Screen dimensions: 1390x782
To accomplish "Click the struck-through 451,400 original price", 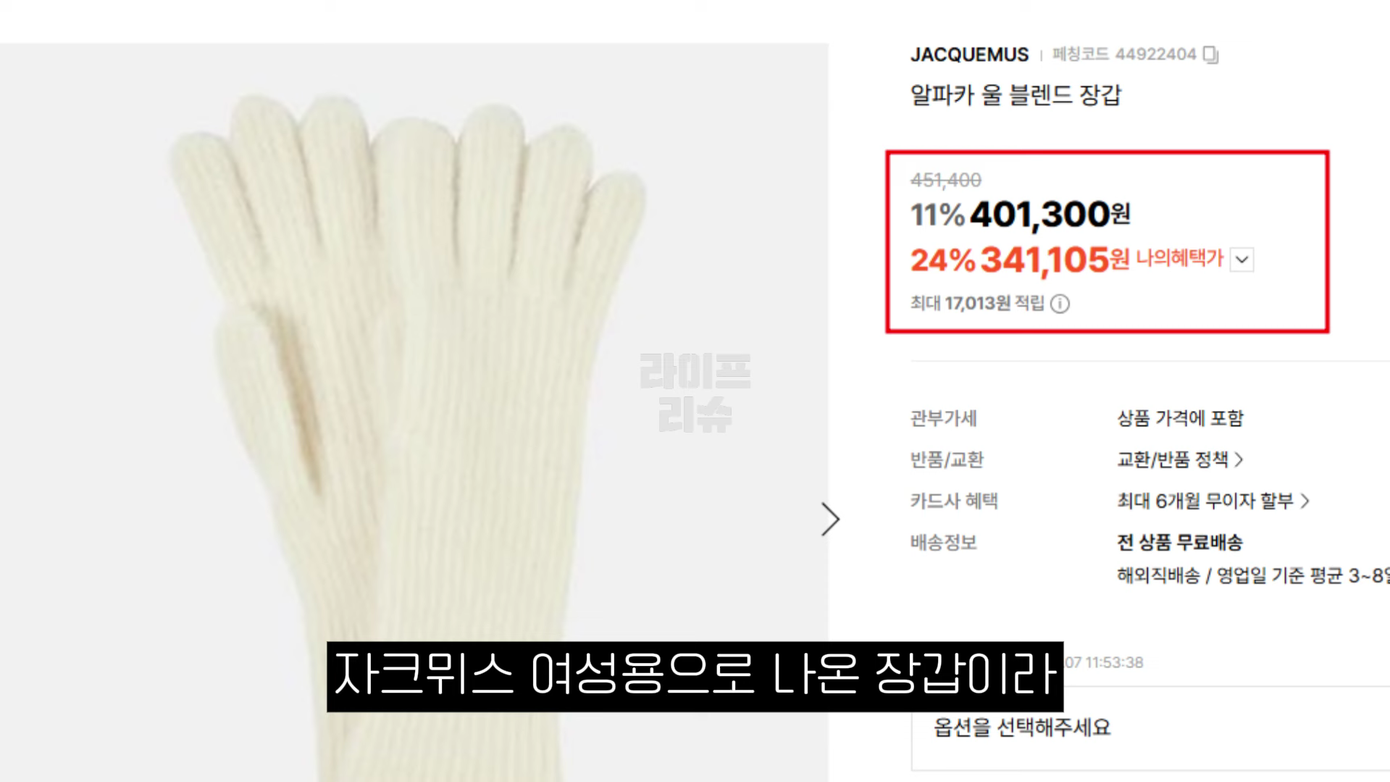I will (945, 180).
